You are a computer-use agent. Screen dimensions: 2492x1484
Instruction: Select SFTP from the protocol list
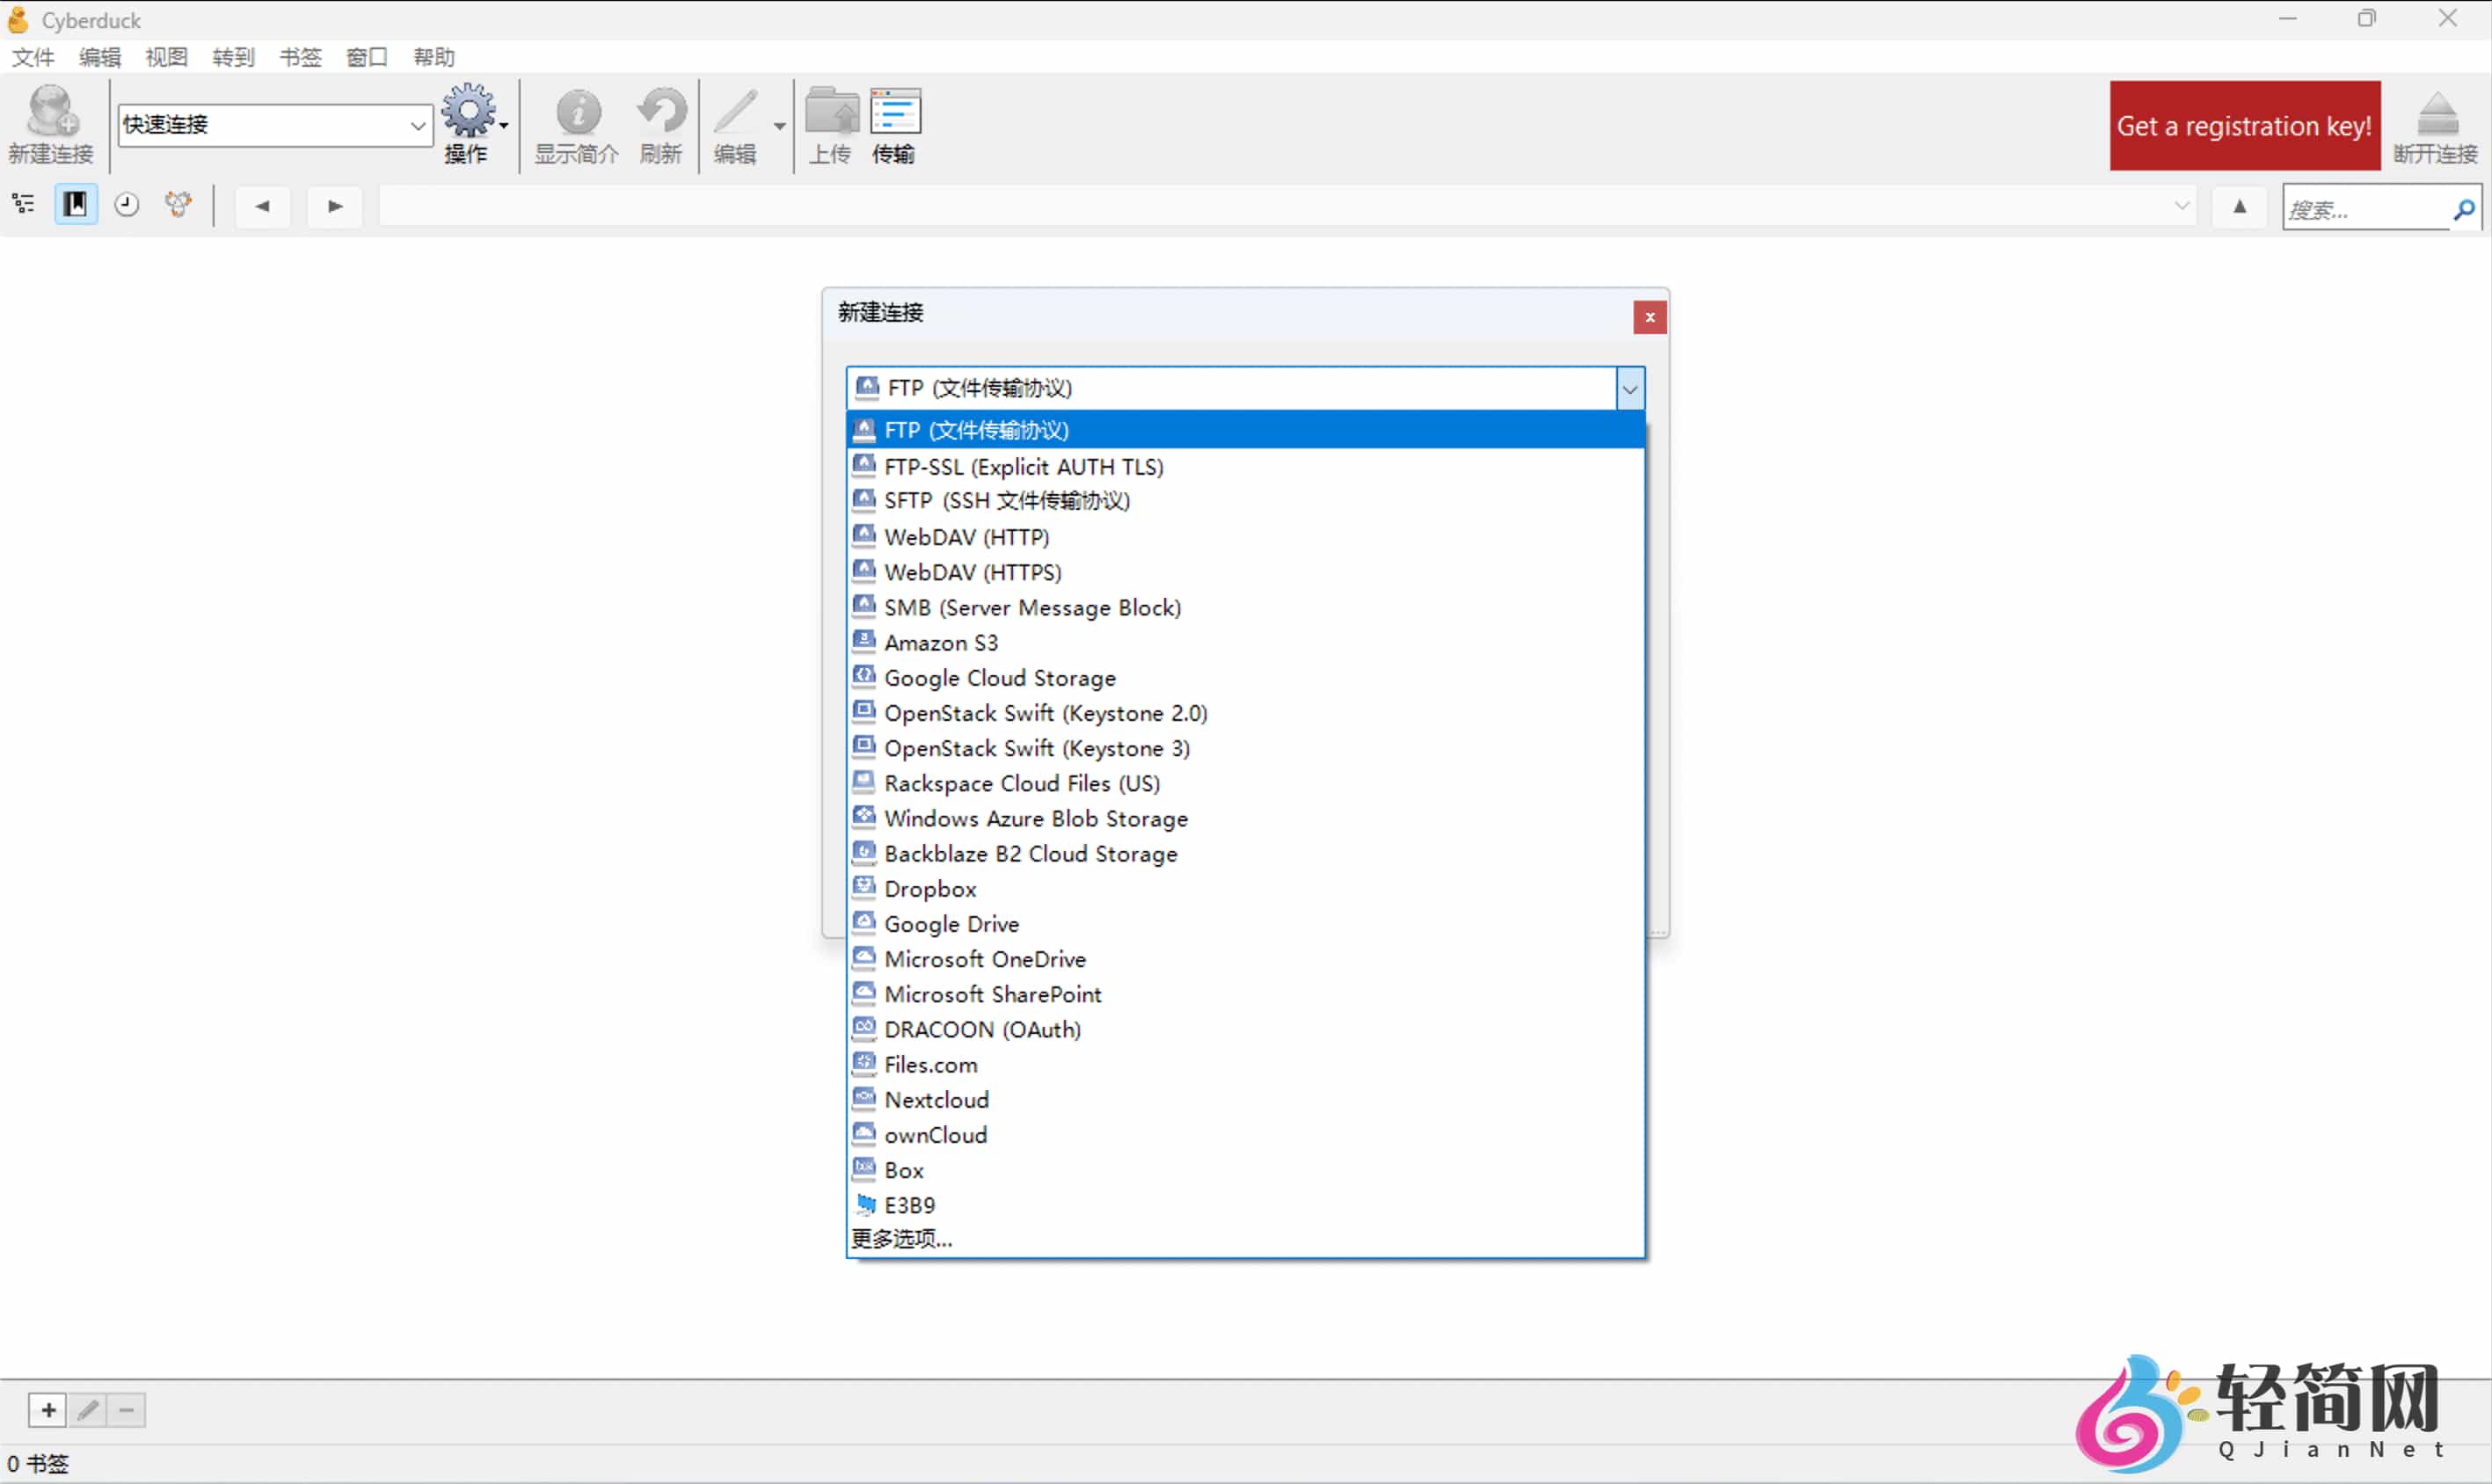coord(1007,500)
